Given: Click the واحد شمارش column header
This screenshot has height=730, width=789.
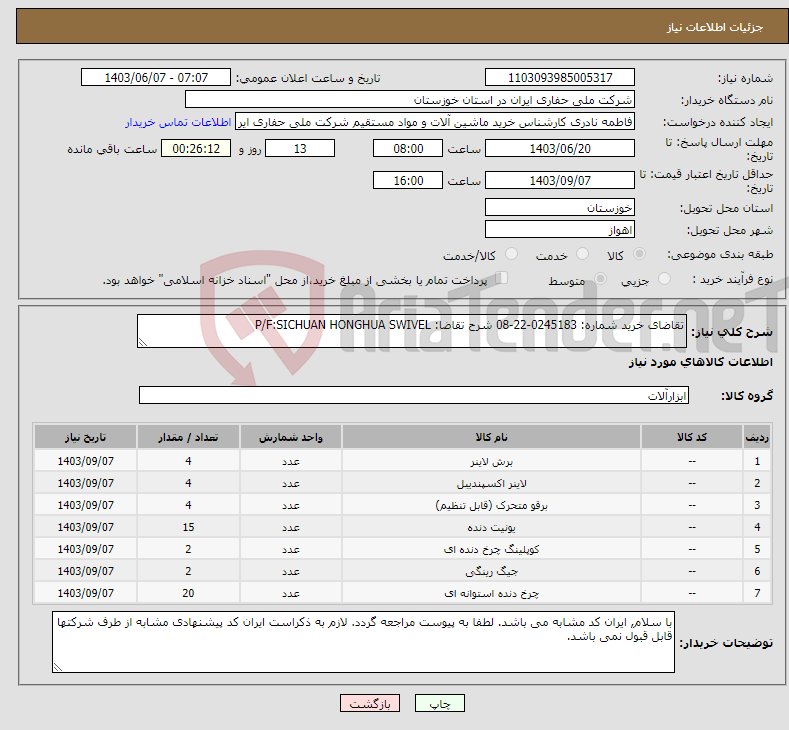Looking at the screenshot, I should coord(291,437).
